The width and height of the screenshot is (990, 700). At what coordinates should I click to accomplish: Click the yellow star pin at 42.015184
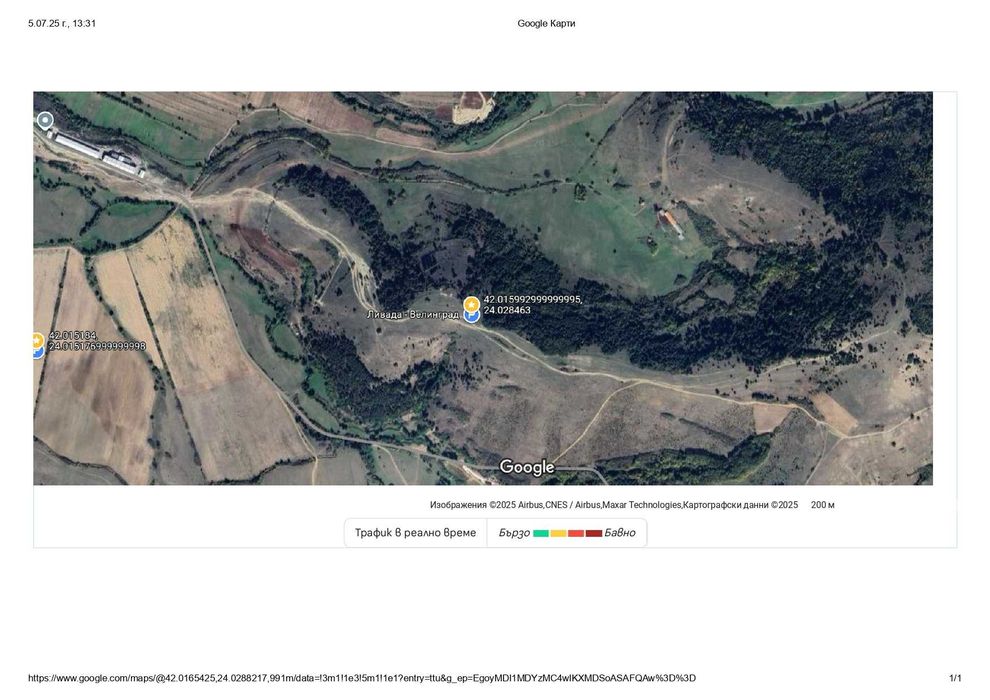pyautogui.click(x=37, y=341)
